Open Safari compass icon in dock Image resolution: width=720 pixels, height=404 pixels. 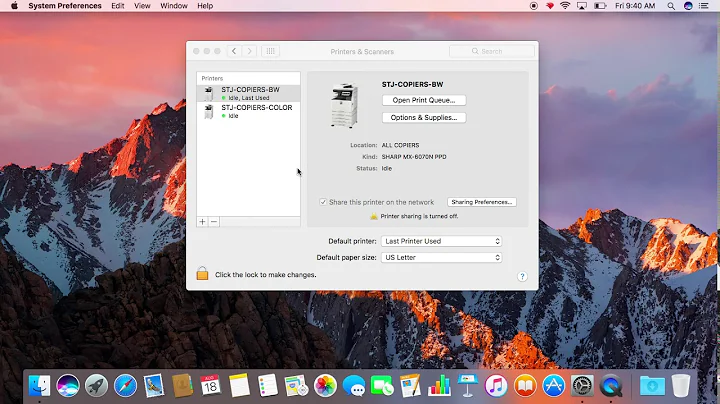coord(125,386)
